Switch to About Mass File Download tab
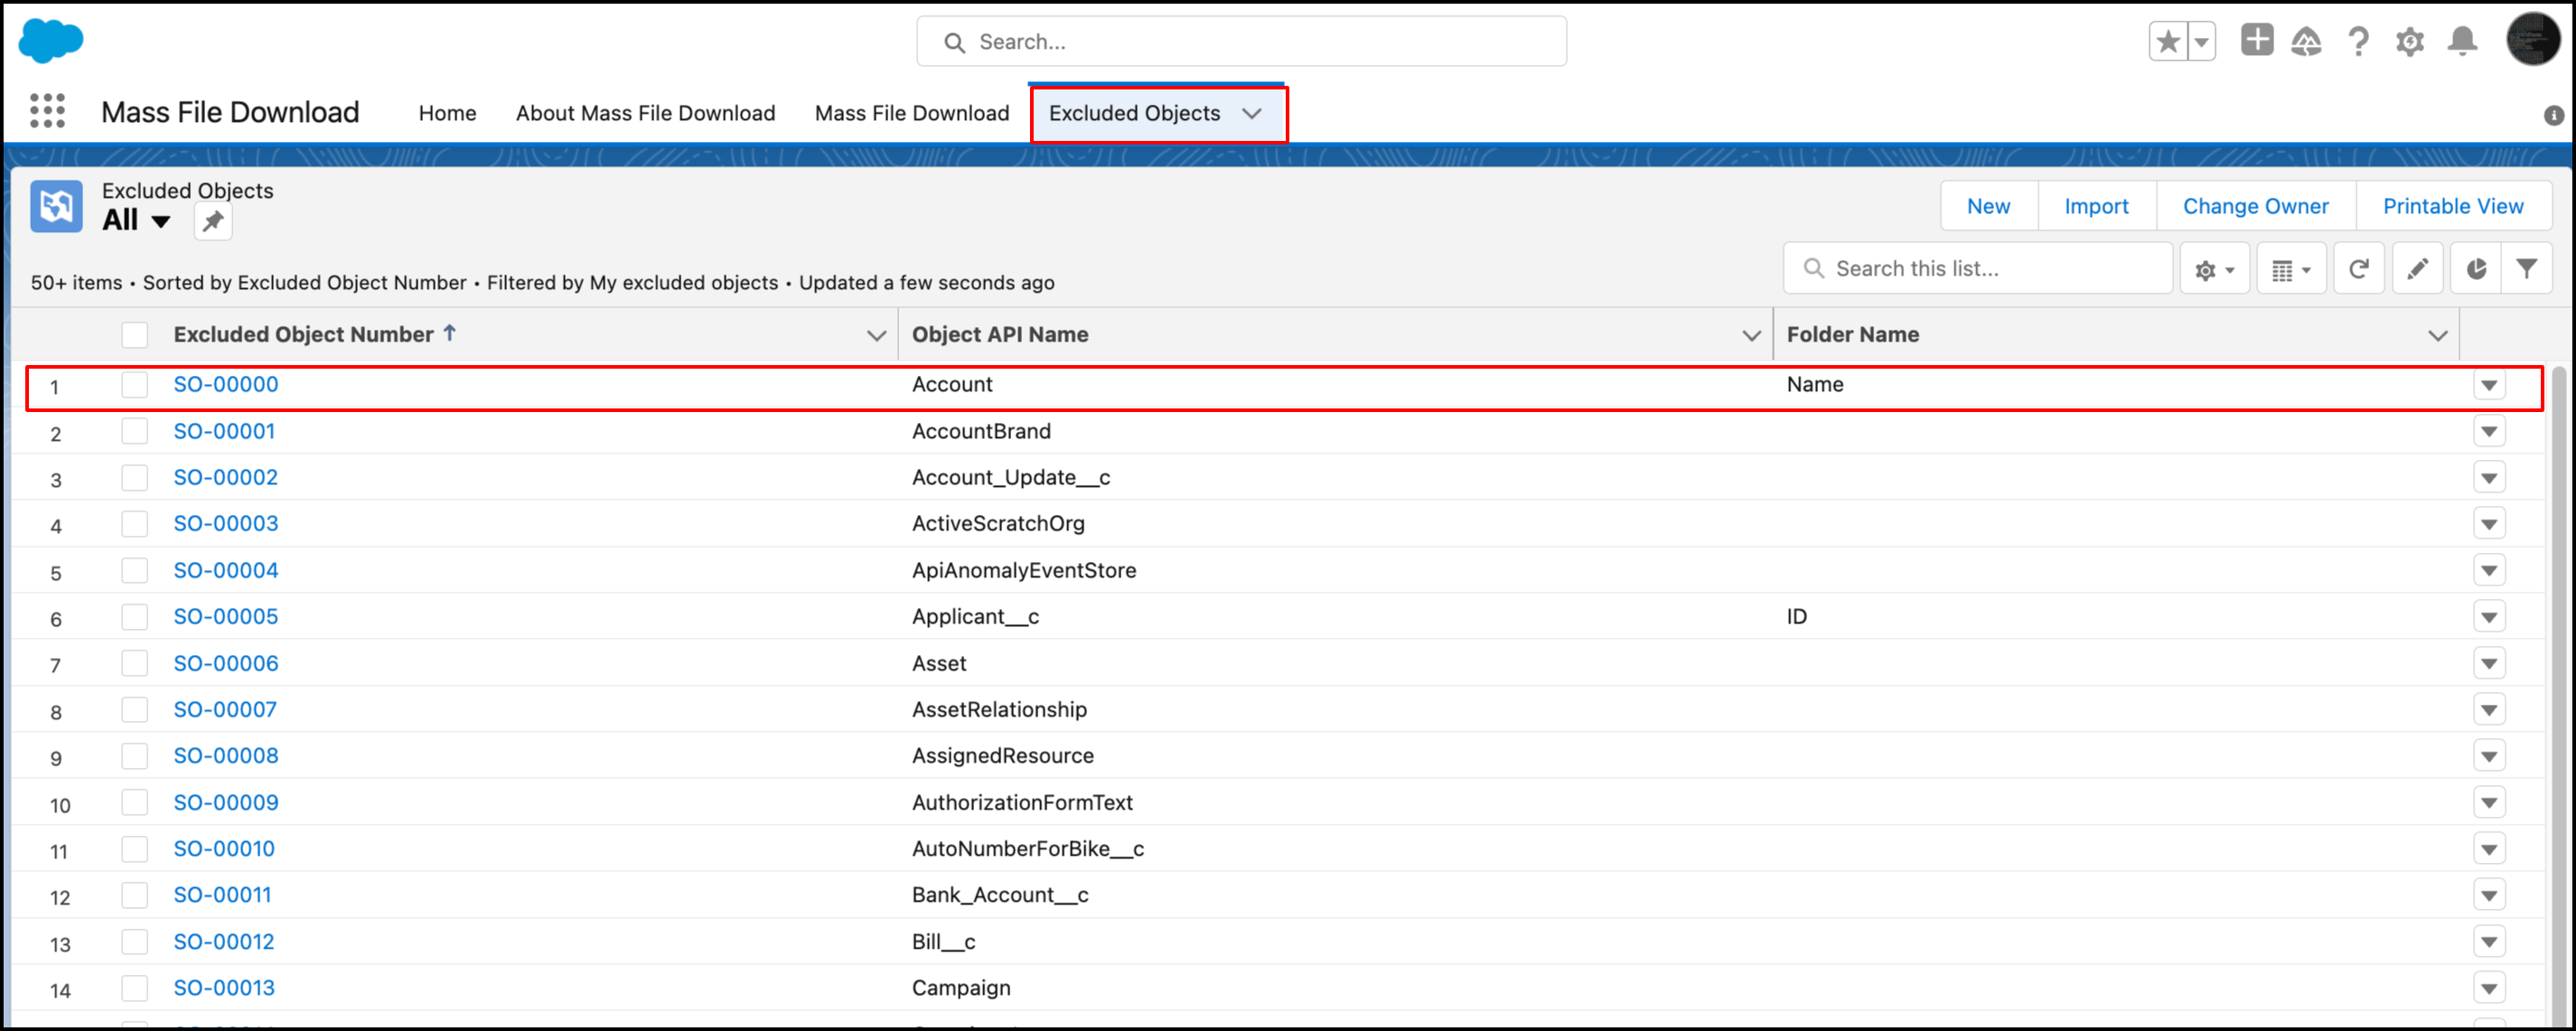 tap(645, 113)
